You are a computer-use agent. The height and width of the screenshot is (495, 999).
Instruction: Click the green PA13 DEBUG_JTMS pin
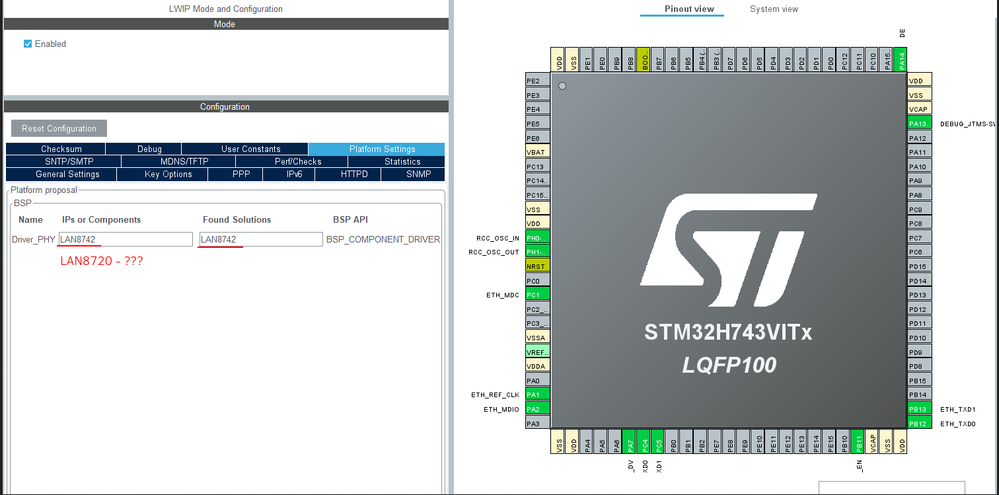click(x=919, y=124)
